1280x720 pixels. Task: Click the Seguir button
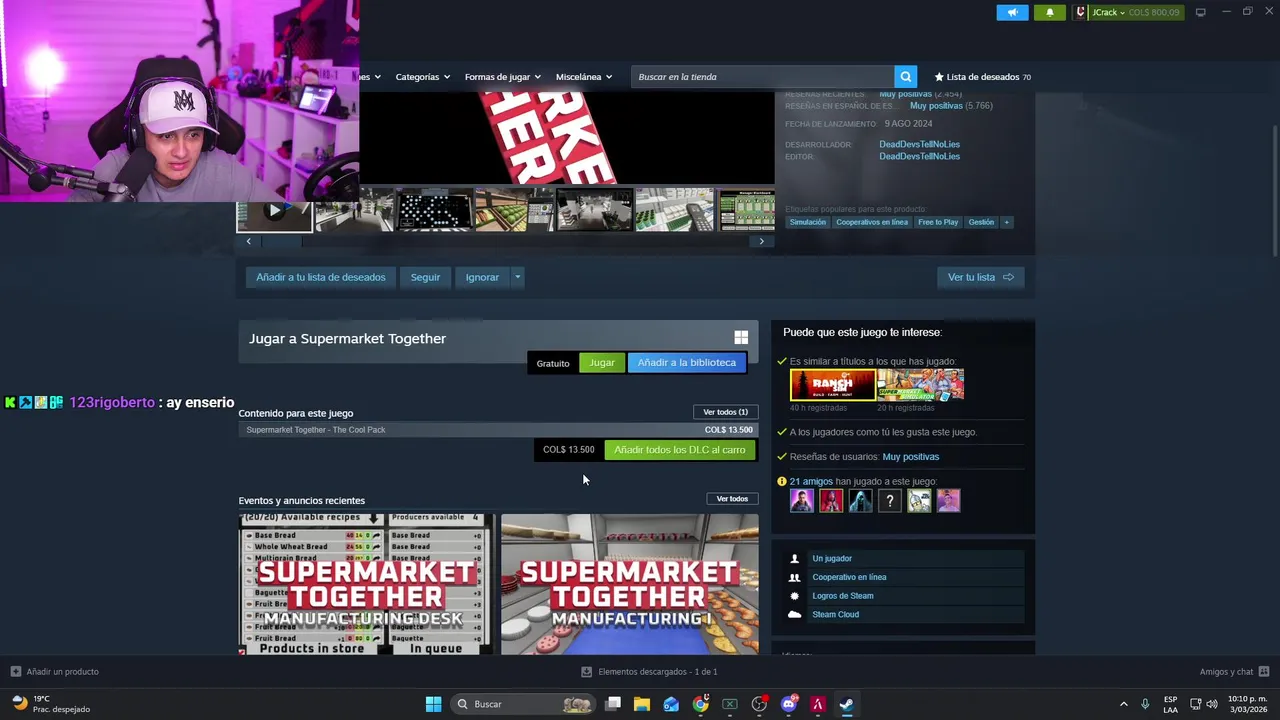tap(425, 277)
